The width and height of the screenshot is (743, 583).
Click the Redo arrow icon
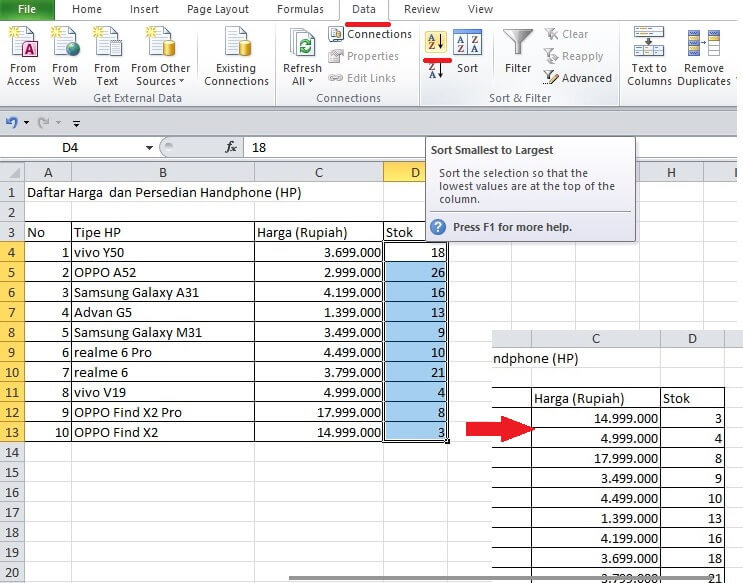44,123
